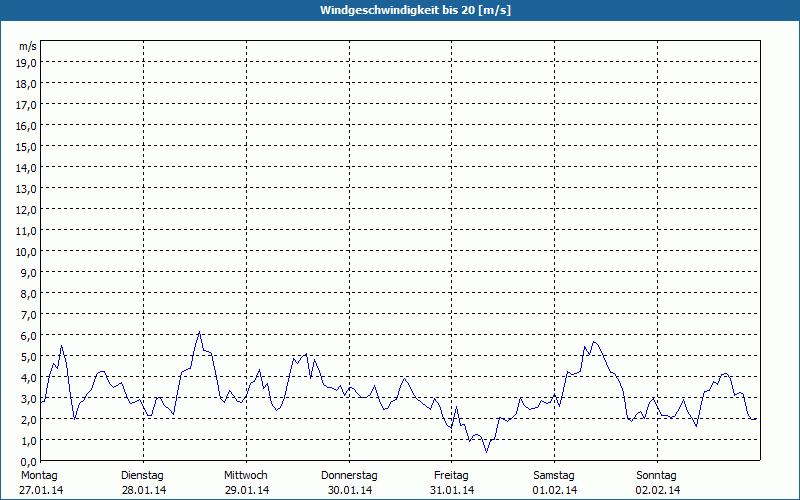Click the m/s unit label above y-axis
Viewport: 800px width, 500px height.
pos(27,46)
